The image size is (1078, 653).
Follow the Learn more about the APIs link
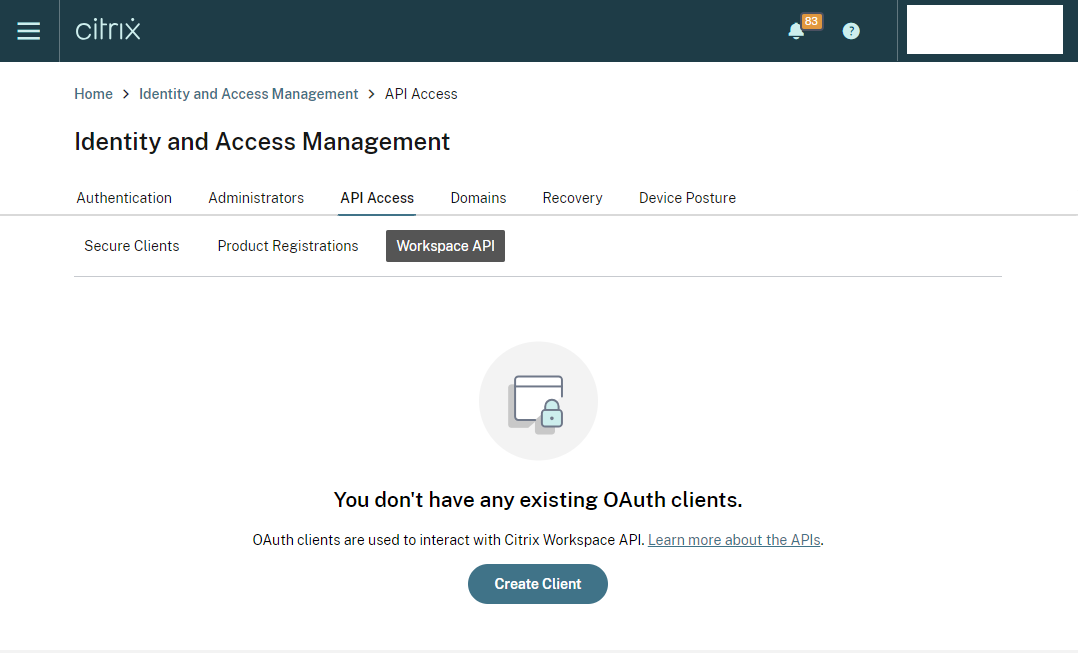pos(734,540)
